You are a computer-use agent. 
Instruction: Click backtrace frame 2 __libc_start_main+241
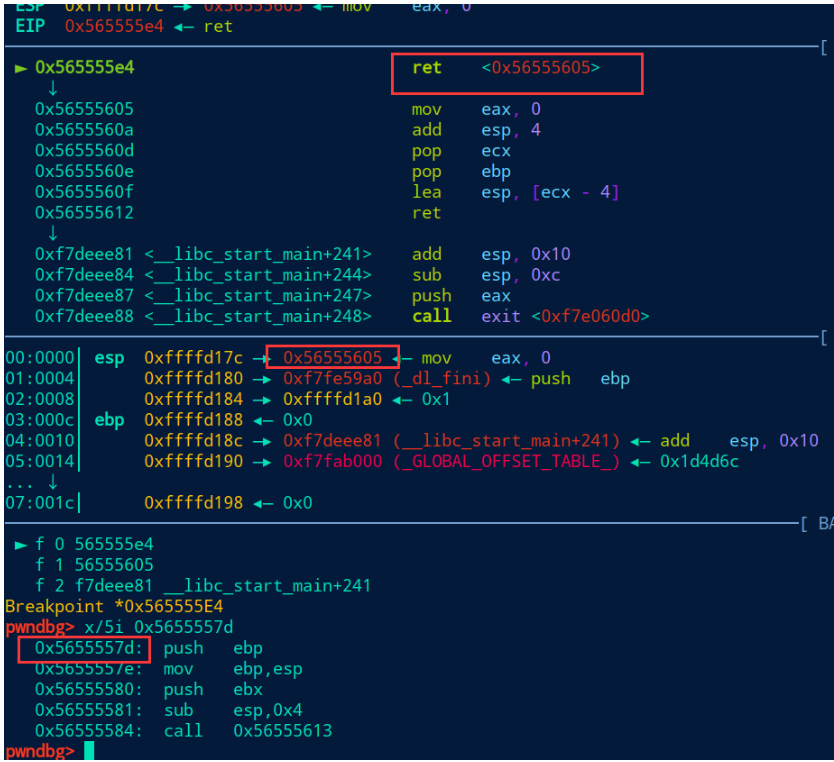[x=203, y=586]
